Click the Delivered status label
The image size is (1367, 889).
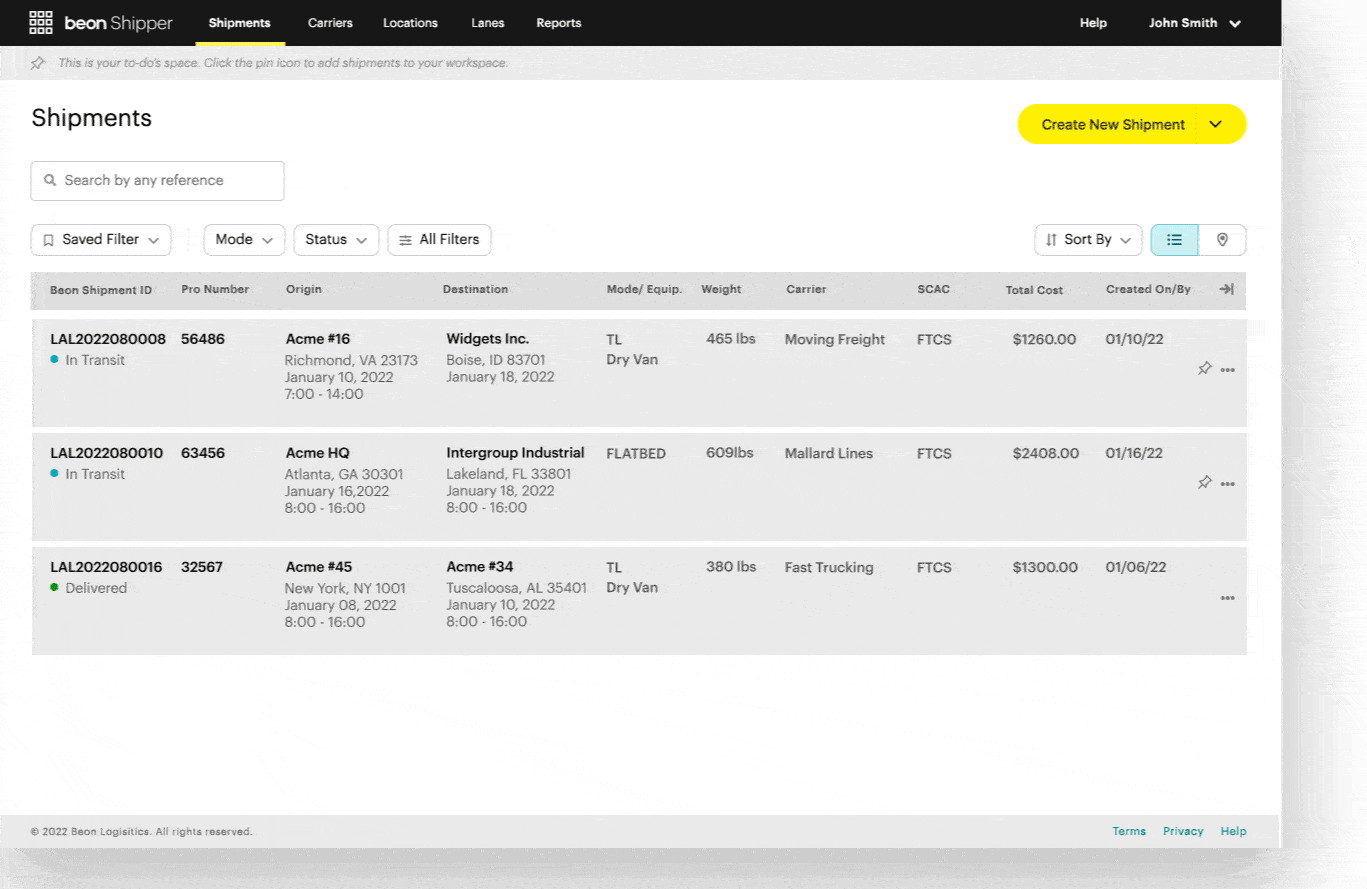tap(96, 588)
